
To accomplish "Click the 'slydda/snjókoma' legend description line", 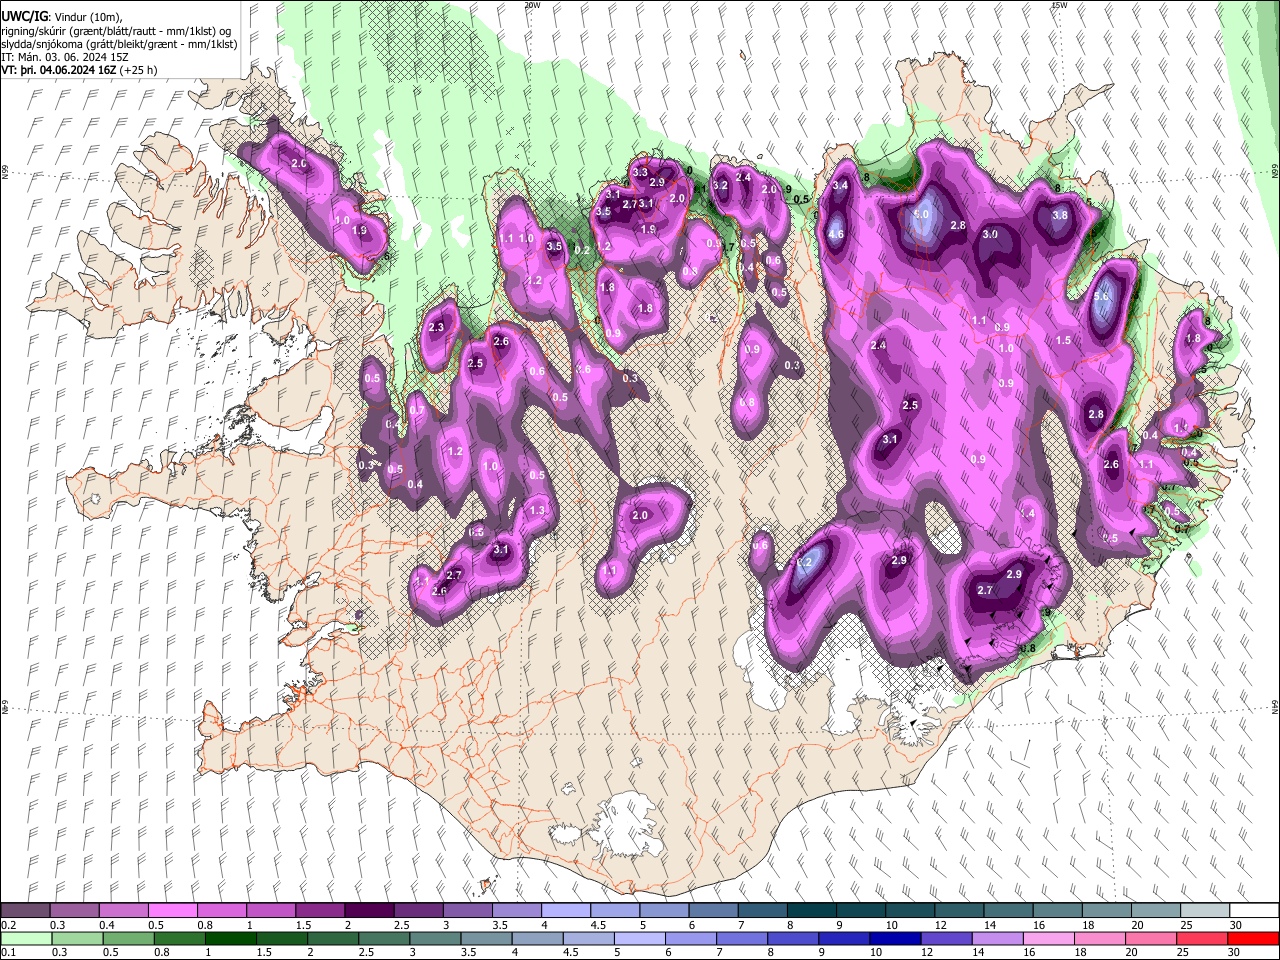I will coord(119,44).
